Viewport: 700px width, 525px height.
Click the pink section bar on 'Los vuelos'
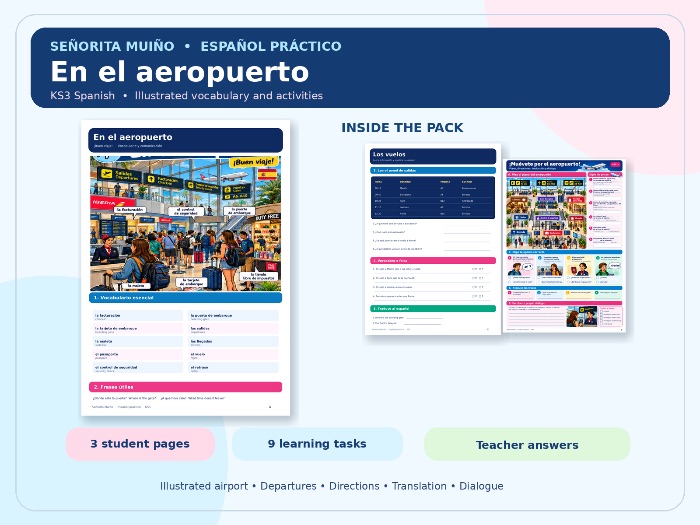coord(433,260)
